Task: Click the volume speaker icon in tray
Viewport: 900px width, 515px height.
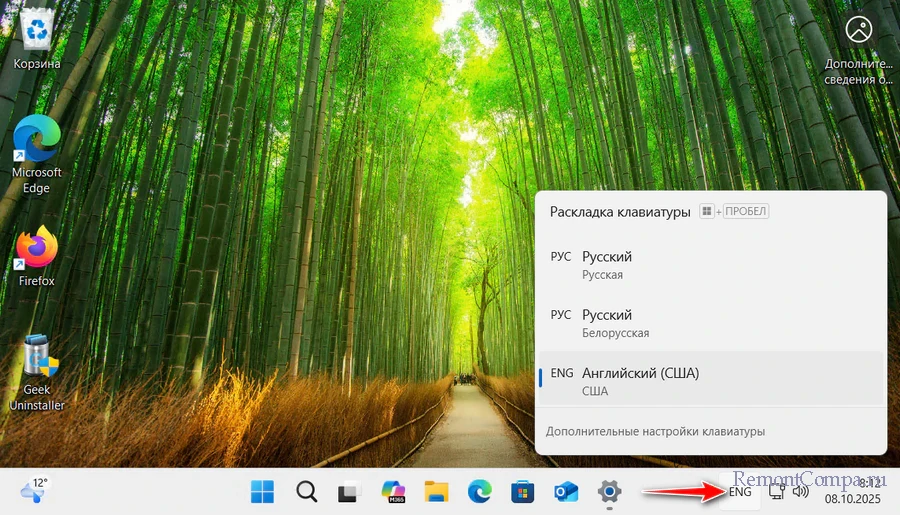Action: tap(800, 491)
